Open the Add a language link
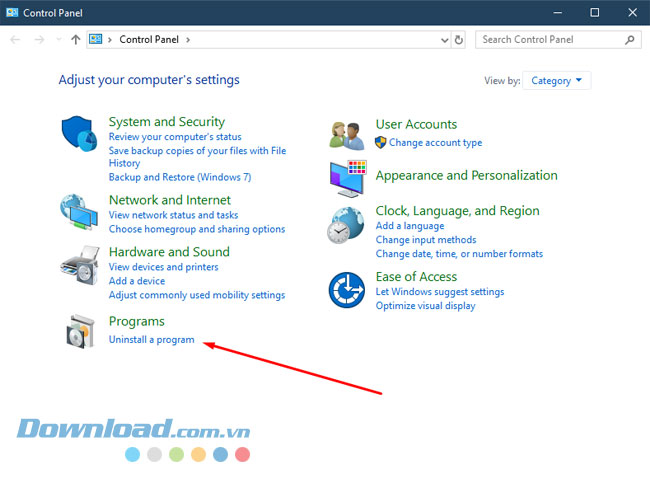This screenshot has height=497, width=650. pyautogui.click(x=409, y=226)
